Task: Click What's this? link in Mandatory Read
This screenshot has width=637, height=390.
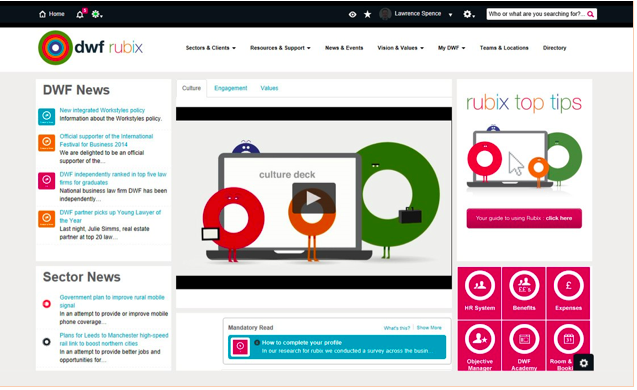Action: [396, 328]
